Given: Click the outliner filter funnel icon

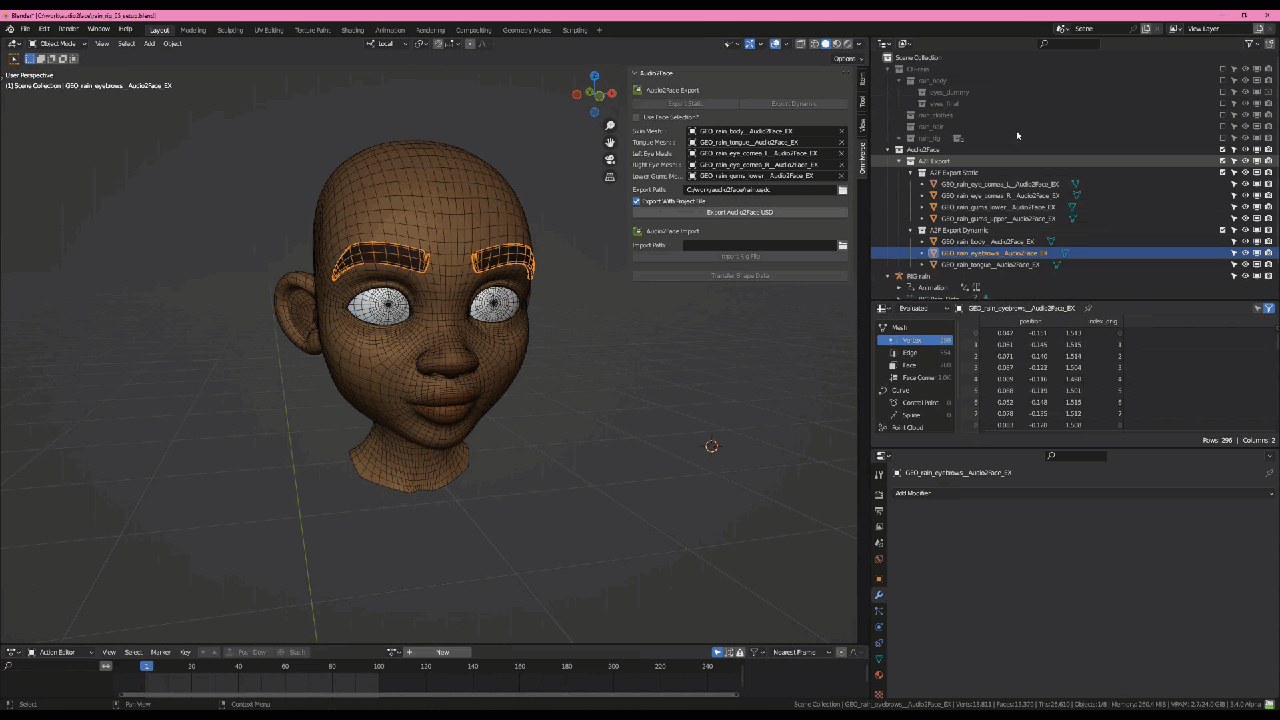Looking at the screenshot, I should (1249, 43).
